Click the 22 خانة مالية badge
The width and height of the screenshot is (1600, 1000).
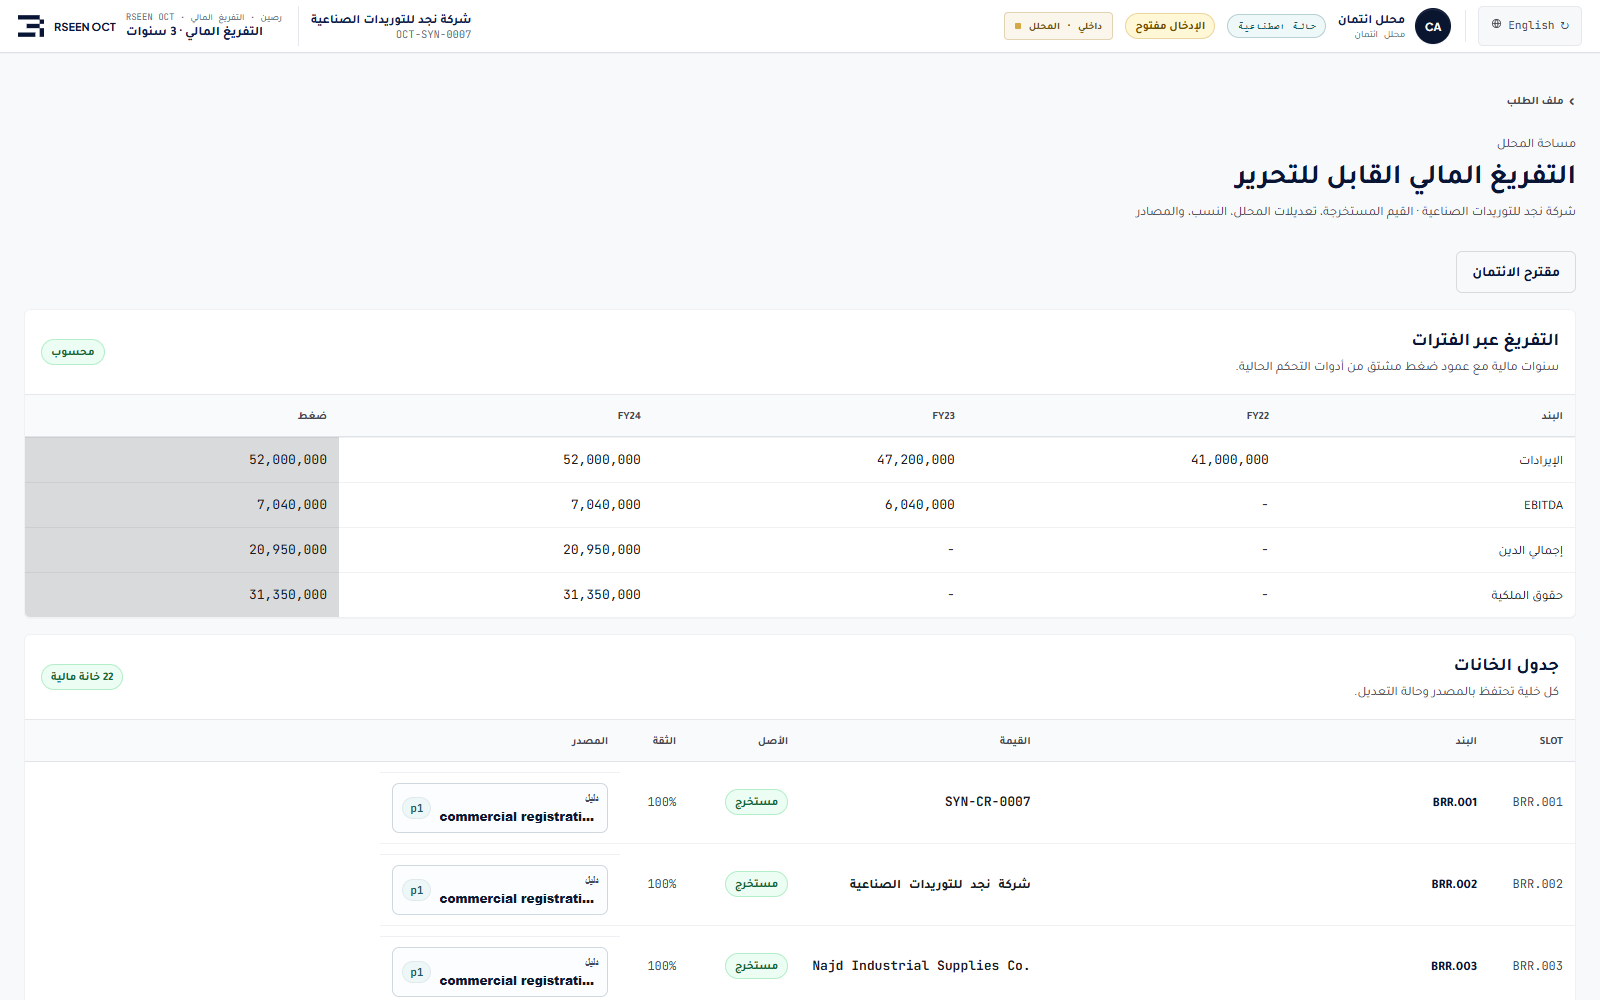(82, 677)
